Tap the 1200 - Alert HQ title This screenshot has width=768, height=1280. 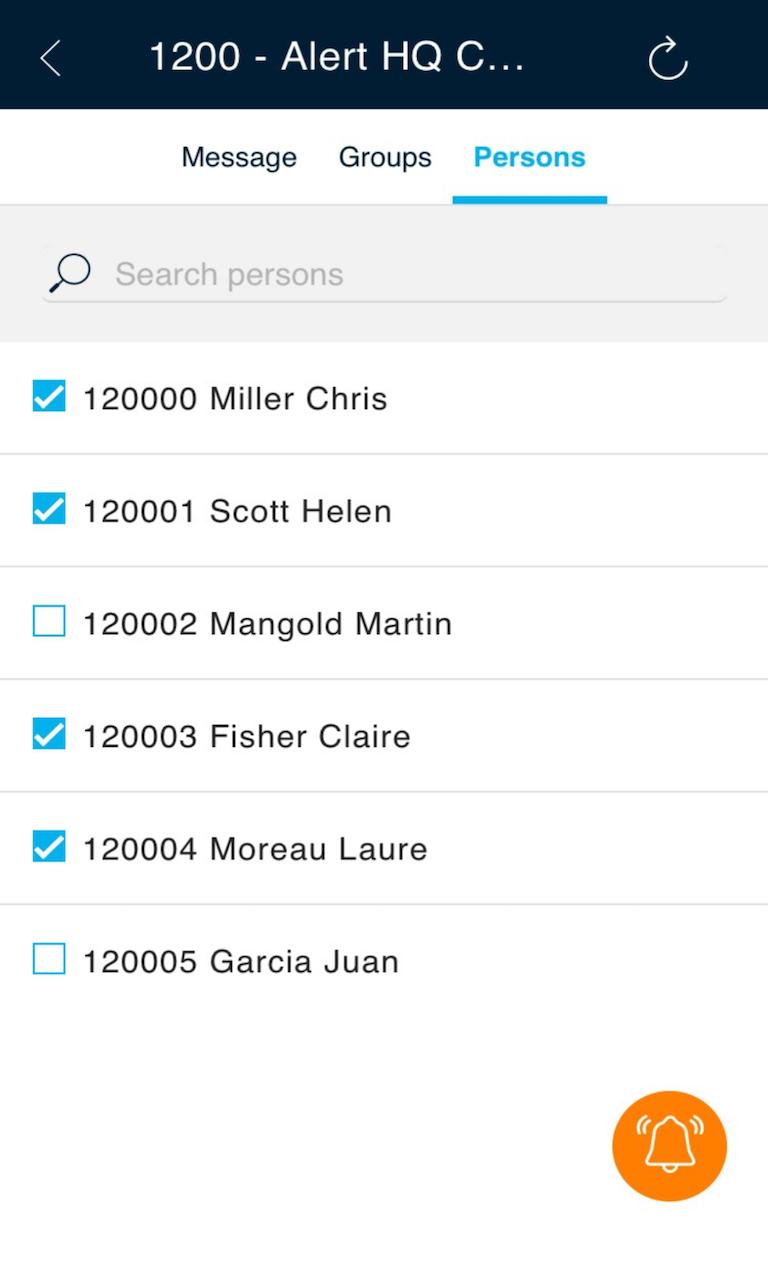pos(336,57)
